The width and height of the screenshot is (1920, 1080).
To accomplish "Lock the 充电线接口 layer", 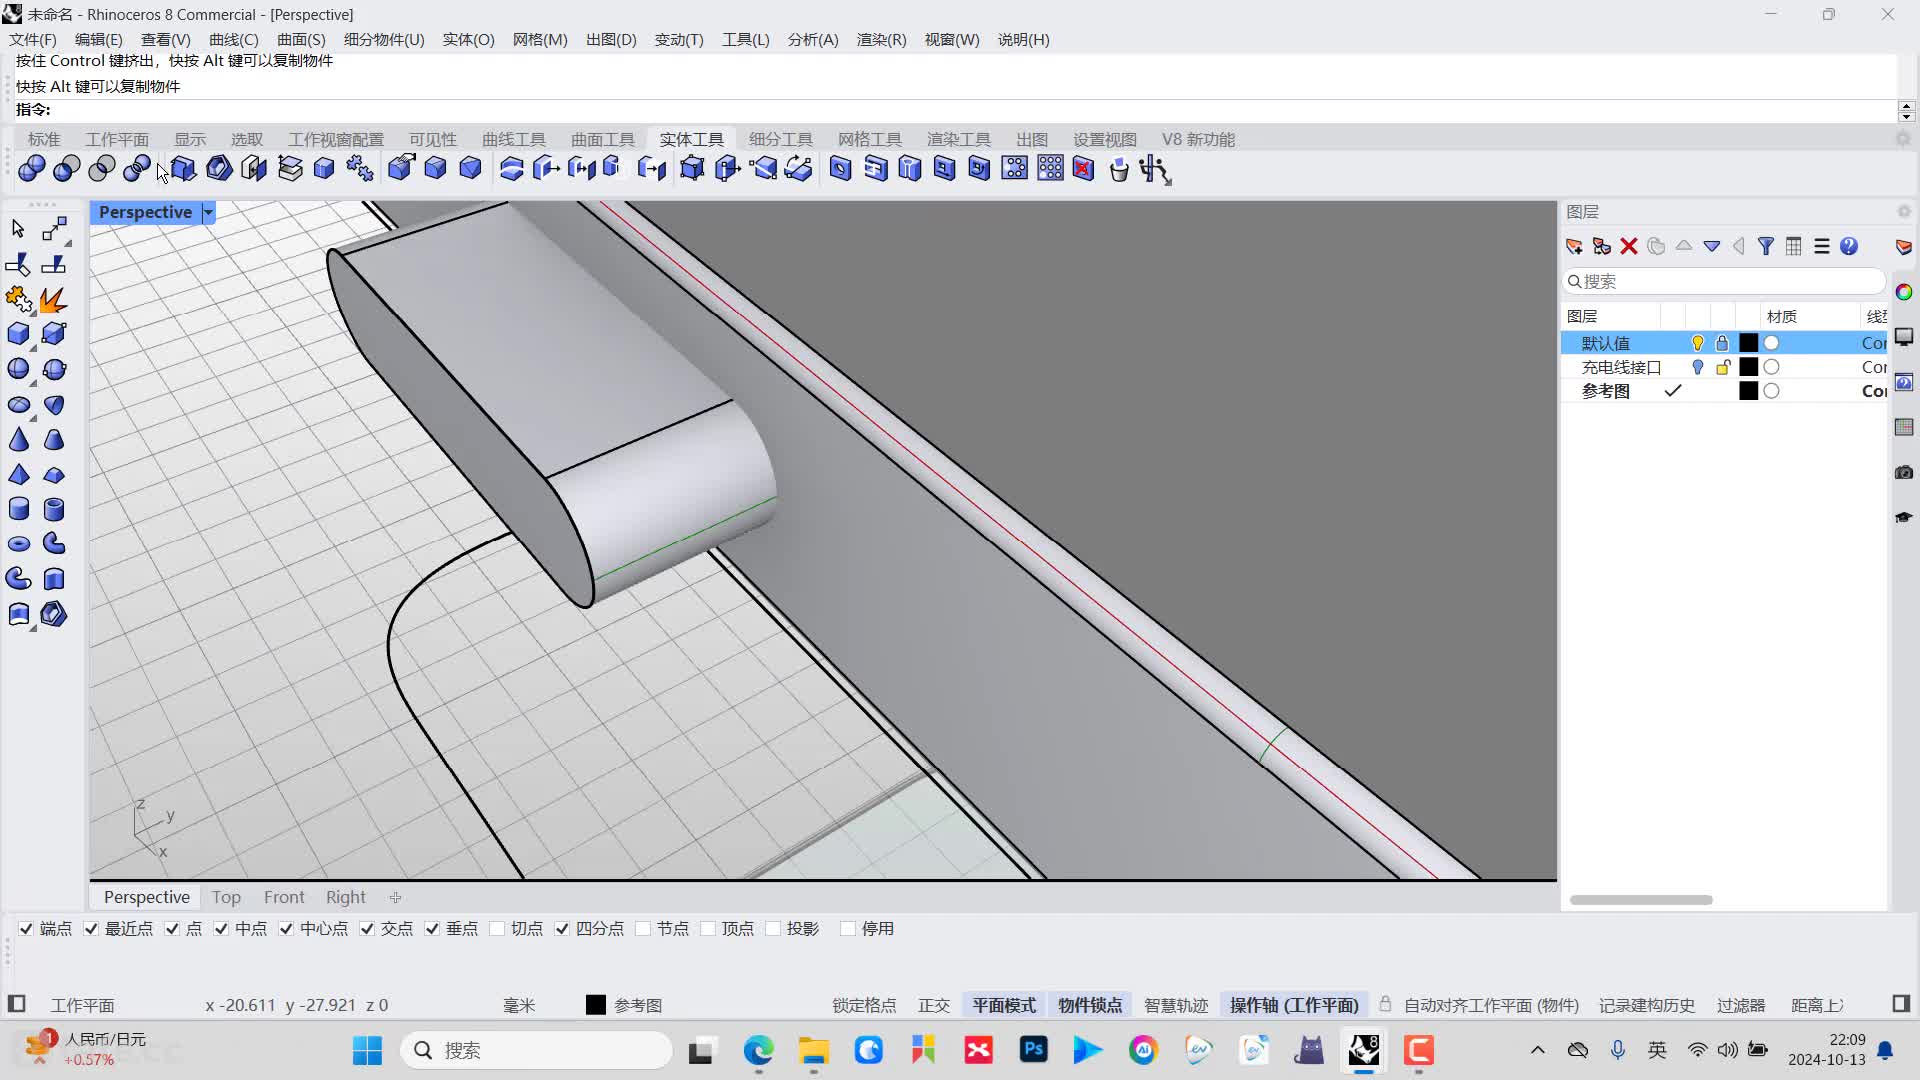I will click(x=1722, y=367).
